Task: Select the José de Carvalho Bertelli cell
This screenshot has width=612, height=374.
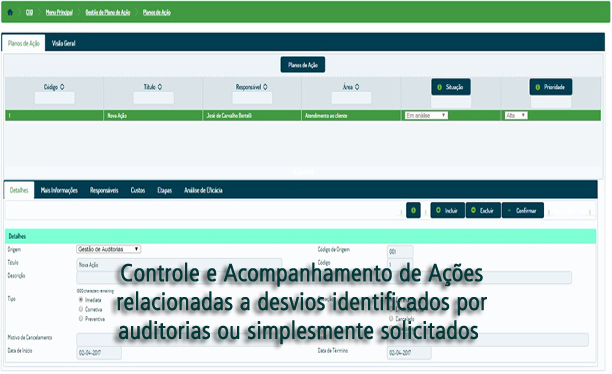Action: (252, 116)
